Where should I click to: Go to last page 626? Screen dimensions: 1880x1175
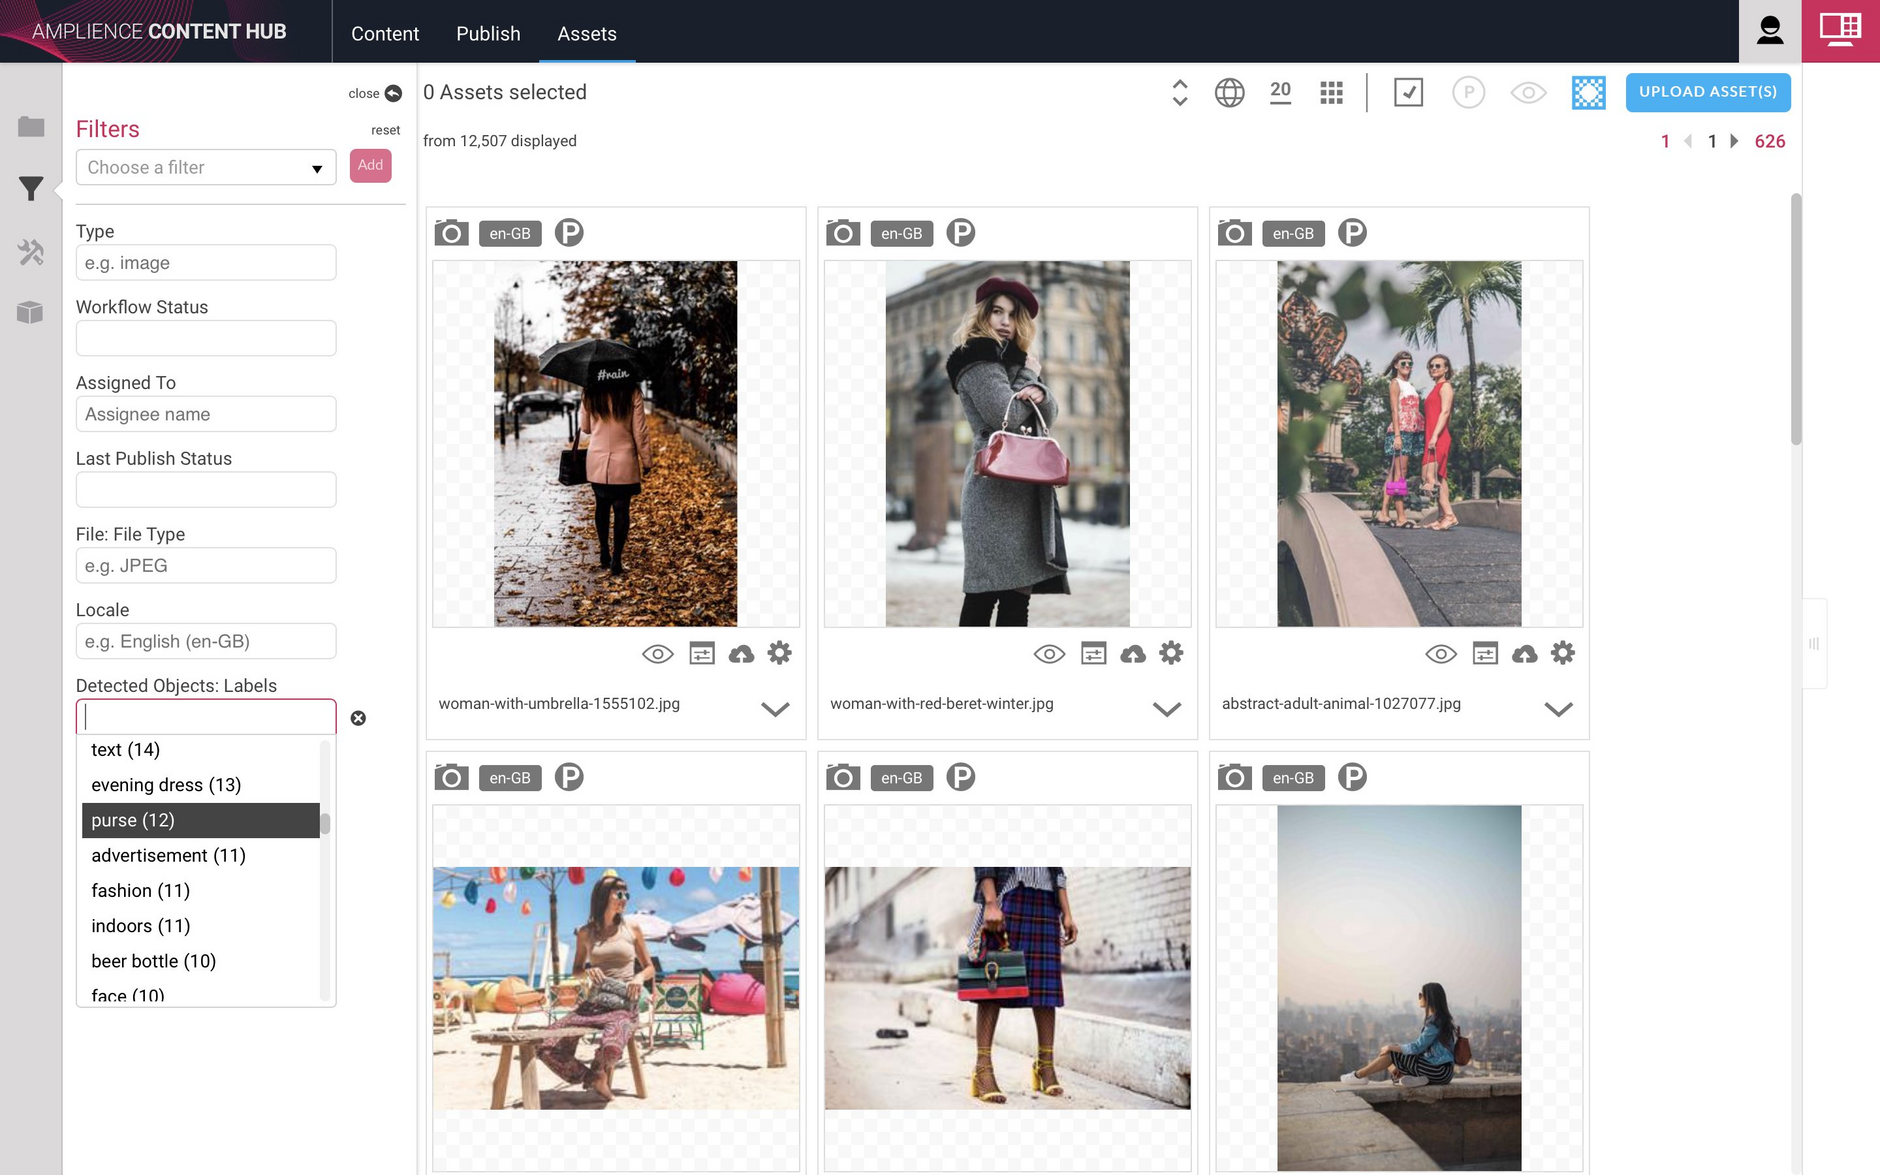pos(1770,141)
